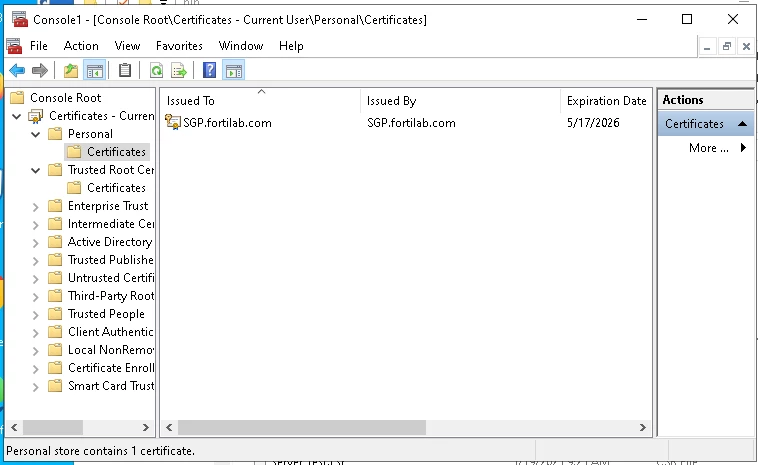Screen dimensions: 758x465
Task: Click left scroll arrow of tree pane scrollbar
Action: (x=14, y=427)
